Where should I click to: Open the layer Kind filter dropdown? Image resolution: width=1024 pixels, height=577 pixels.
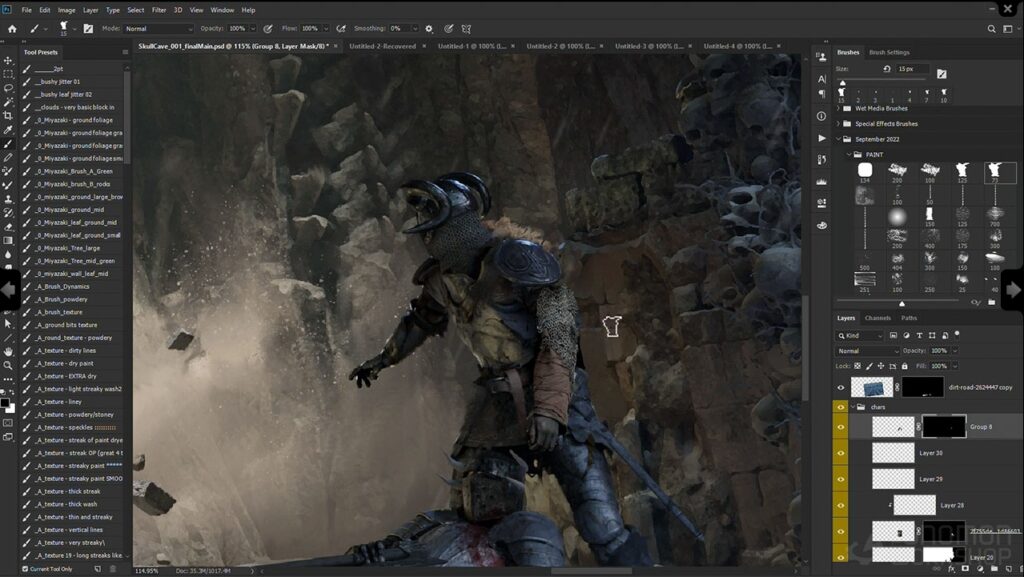pos(859,335)
